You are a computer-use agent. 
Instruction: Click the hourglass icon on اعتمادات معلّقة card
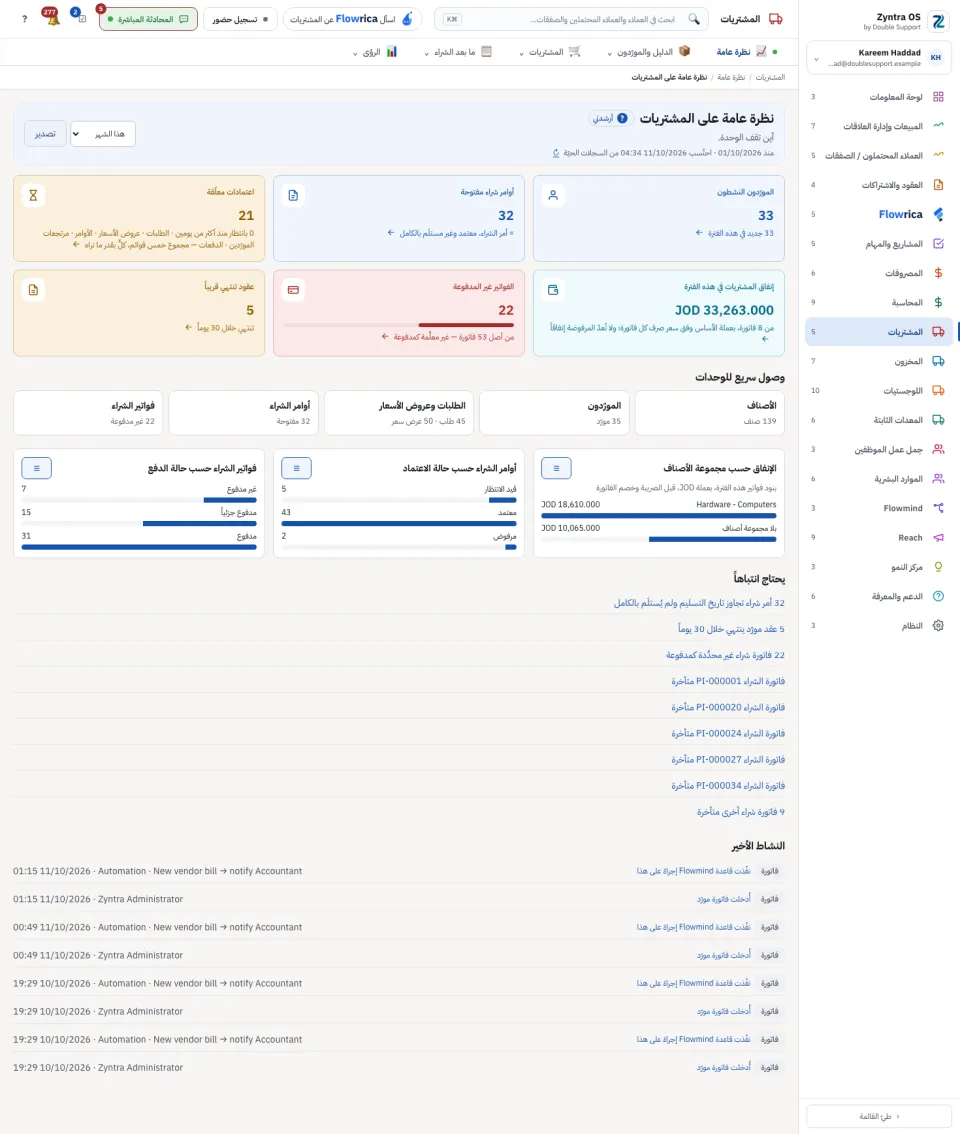click(x=33, y=195)
